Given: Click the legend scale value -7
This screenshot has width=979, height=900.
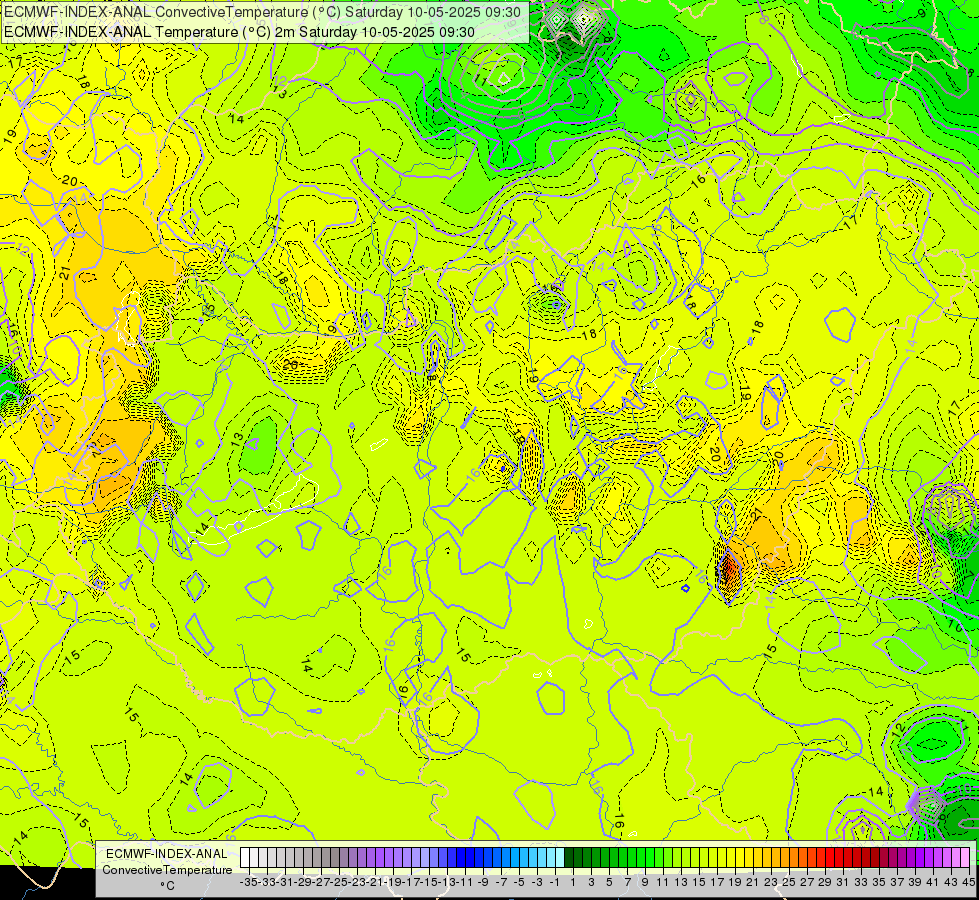Looking at the screenshot, I should pyautogui.click(x=501, y=883).
